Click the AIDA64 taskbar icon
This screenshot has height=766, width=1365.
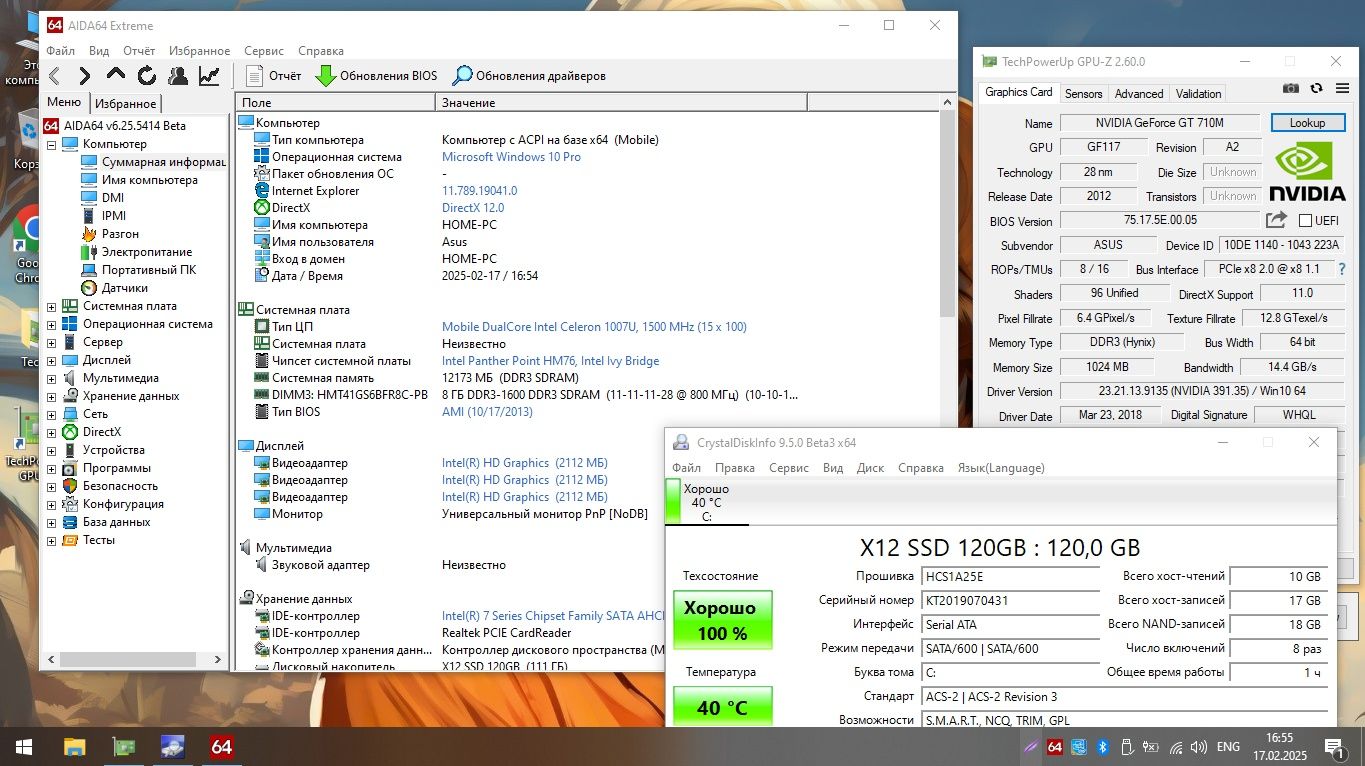(222, 746)
